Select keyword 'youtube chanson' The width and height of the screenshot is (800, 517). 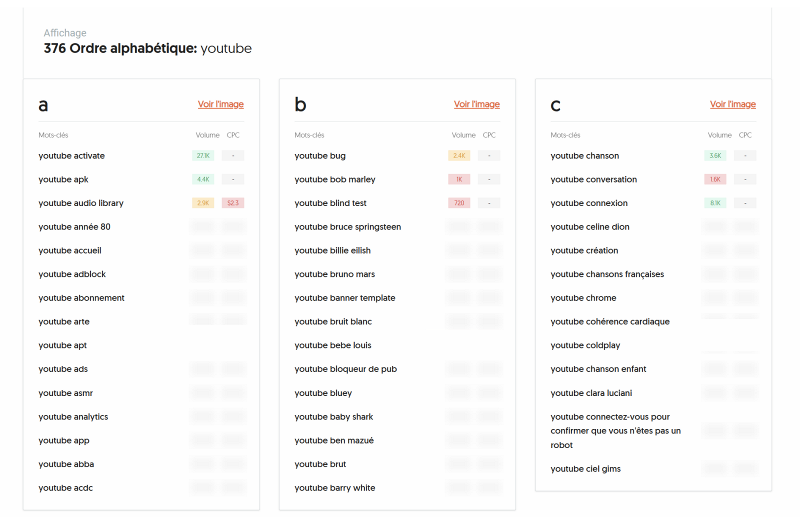pyautogui.click(x=585, y=156)
